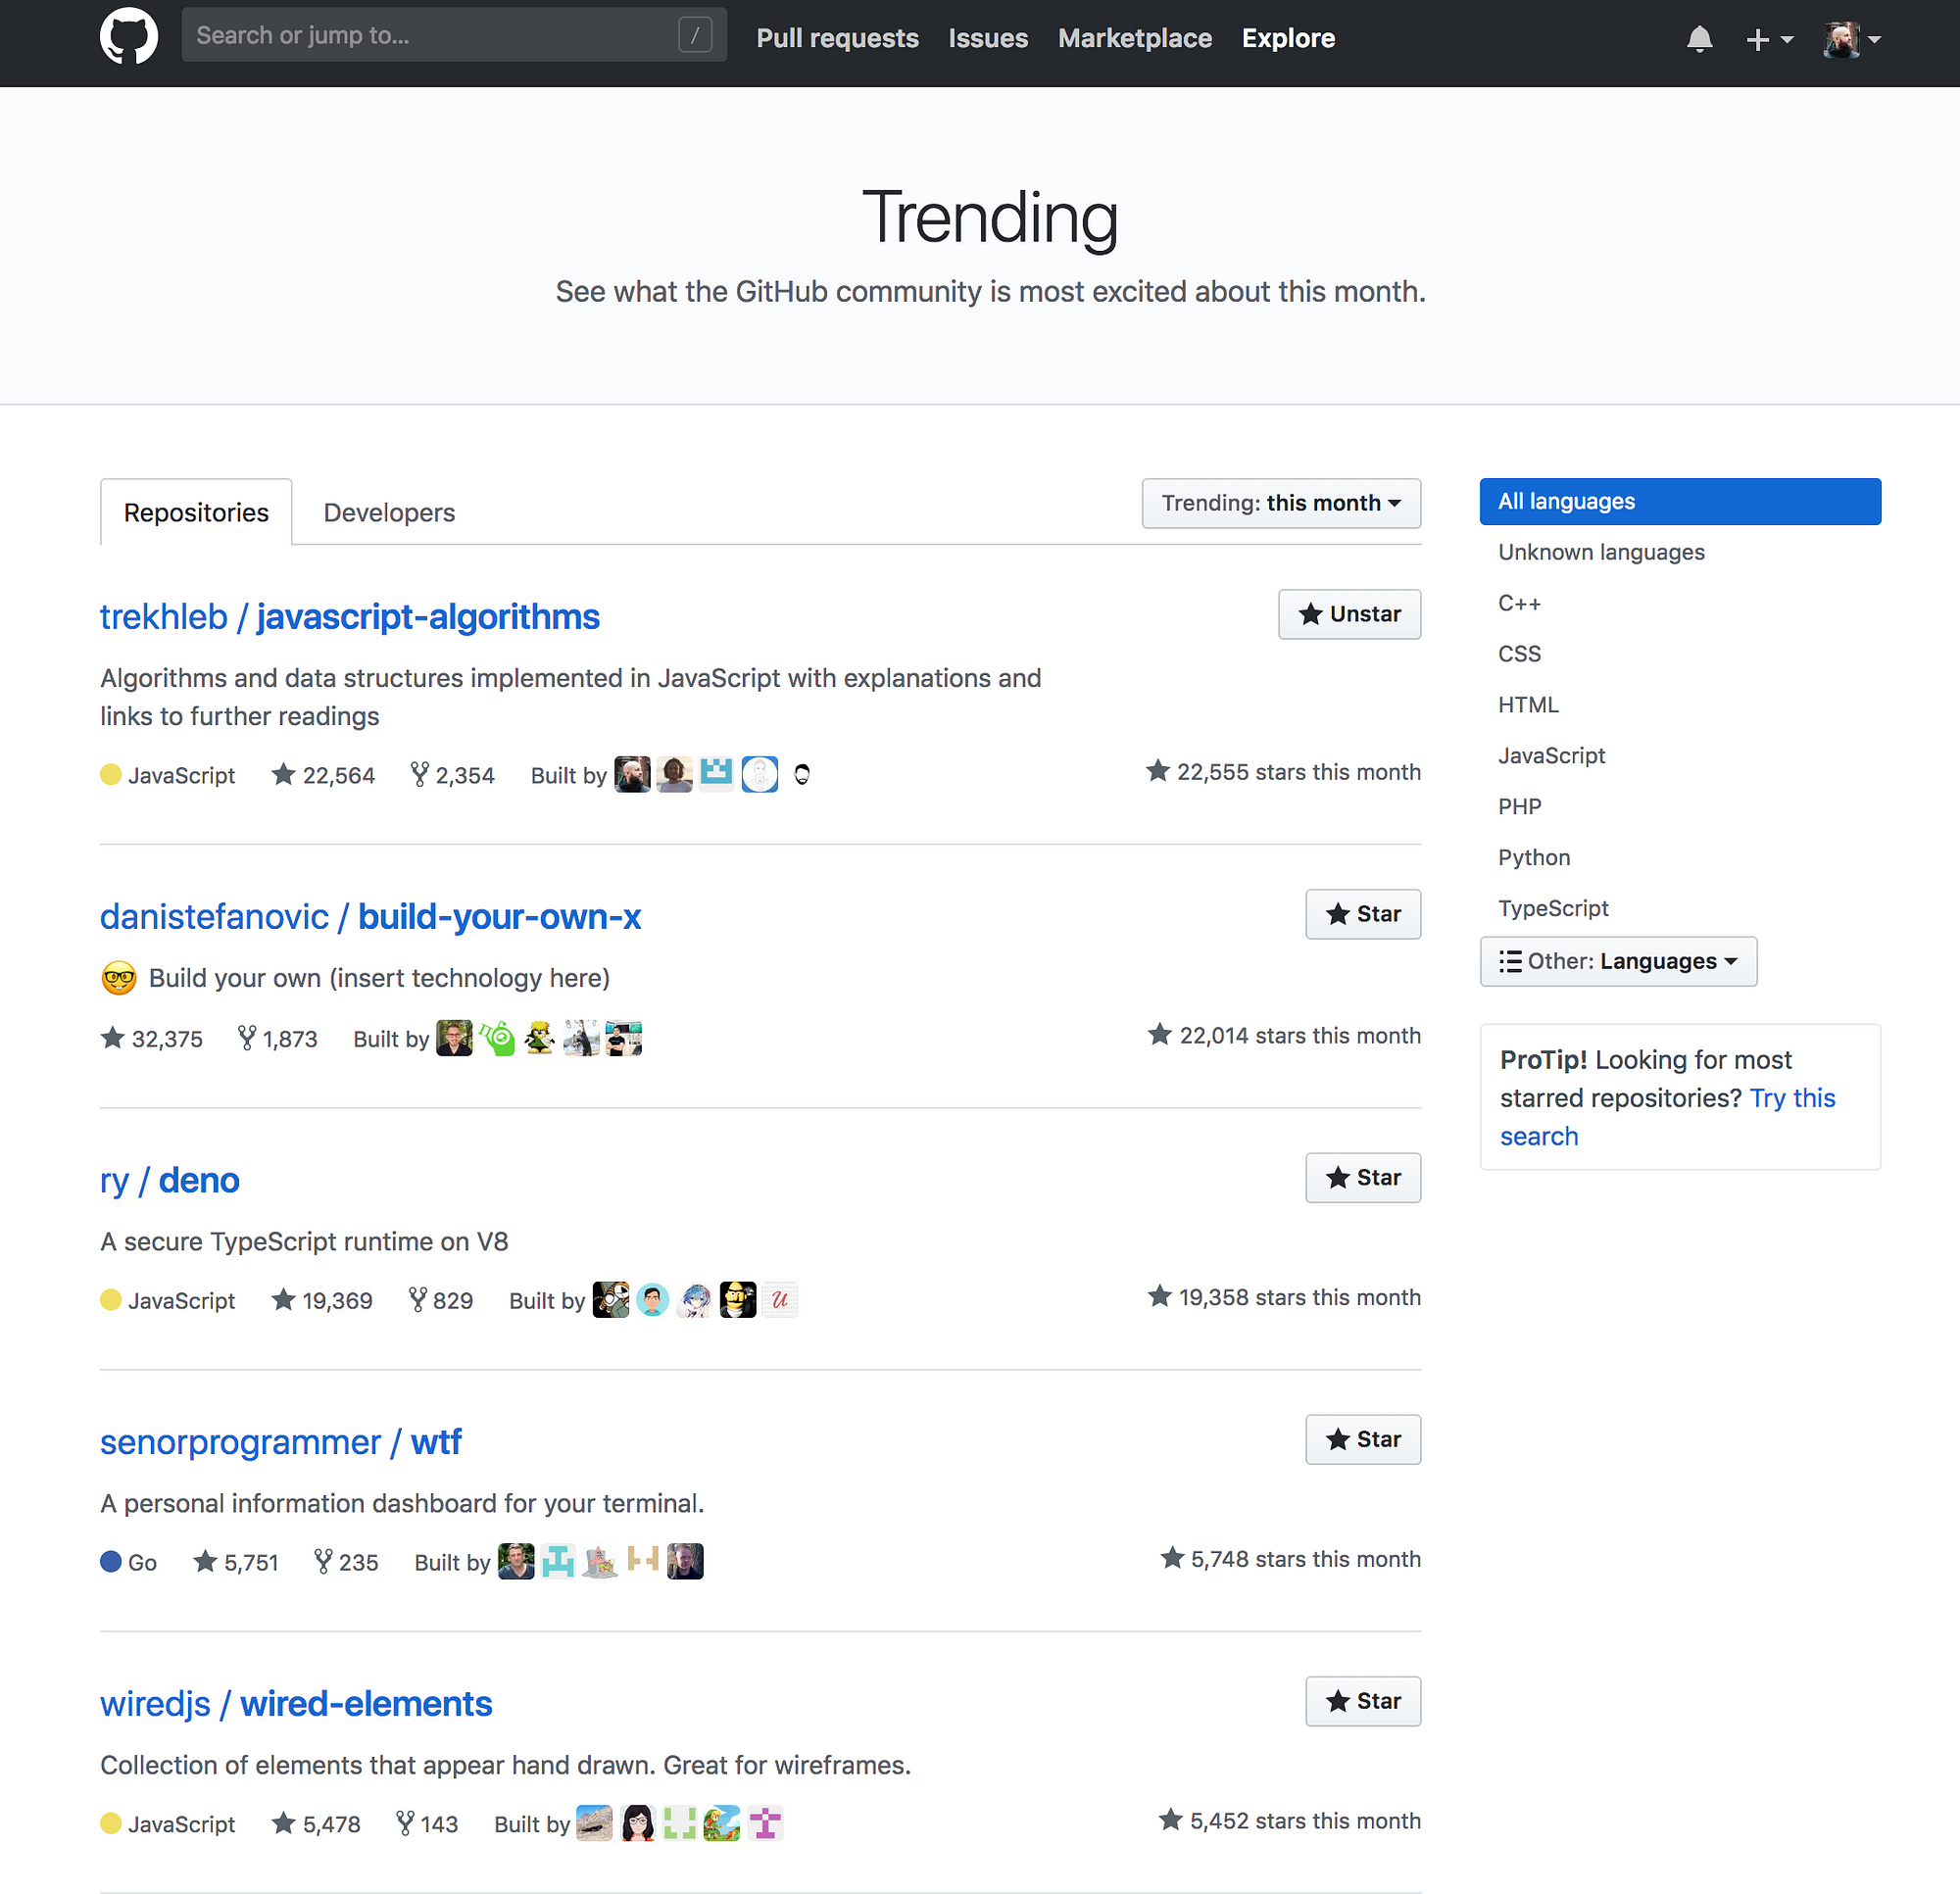Open the user avatar profile menu
Viewport: 1960px width, 1894px height.
[1852, 39]
